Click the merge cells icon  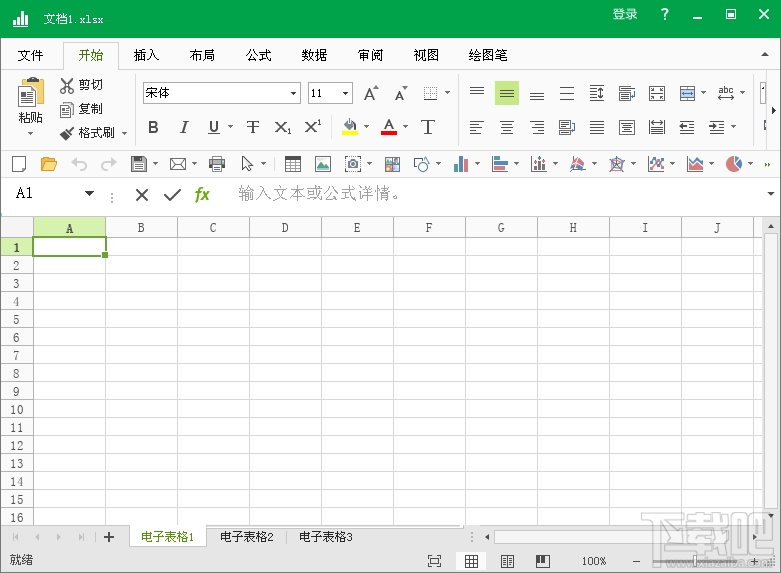tap(687, 93)
